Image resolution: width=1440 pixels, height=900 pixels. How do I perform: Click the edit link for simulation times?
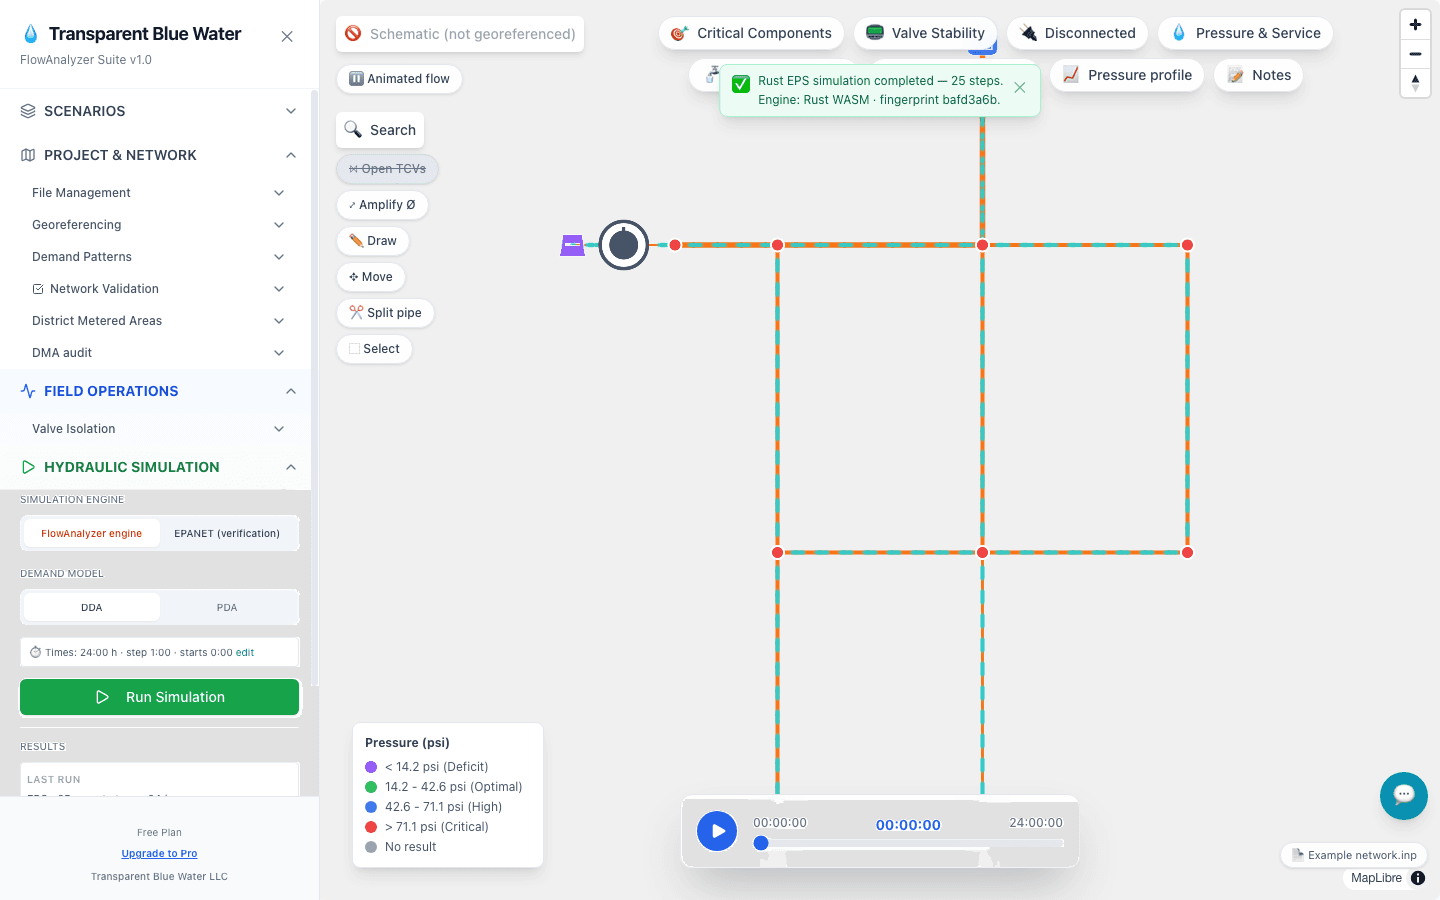(x=245, y=652)
